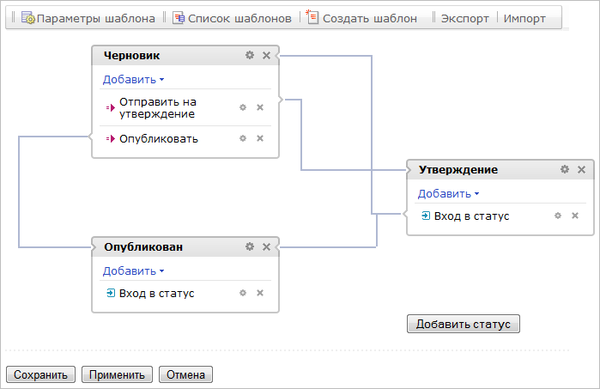Viewport: 600px width, 389px height.
Task: Choose Экспорт in toolbar
Action: pyautogui.click(x=465, y=18)
